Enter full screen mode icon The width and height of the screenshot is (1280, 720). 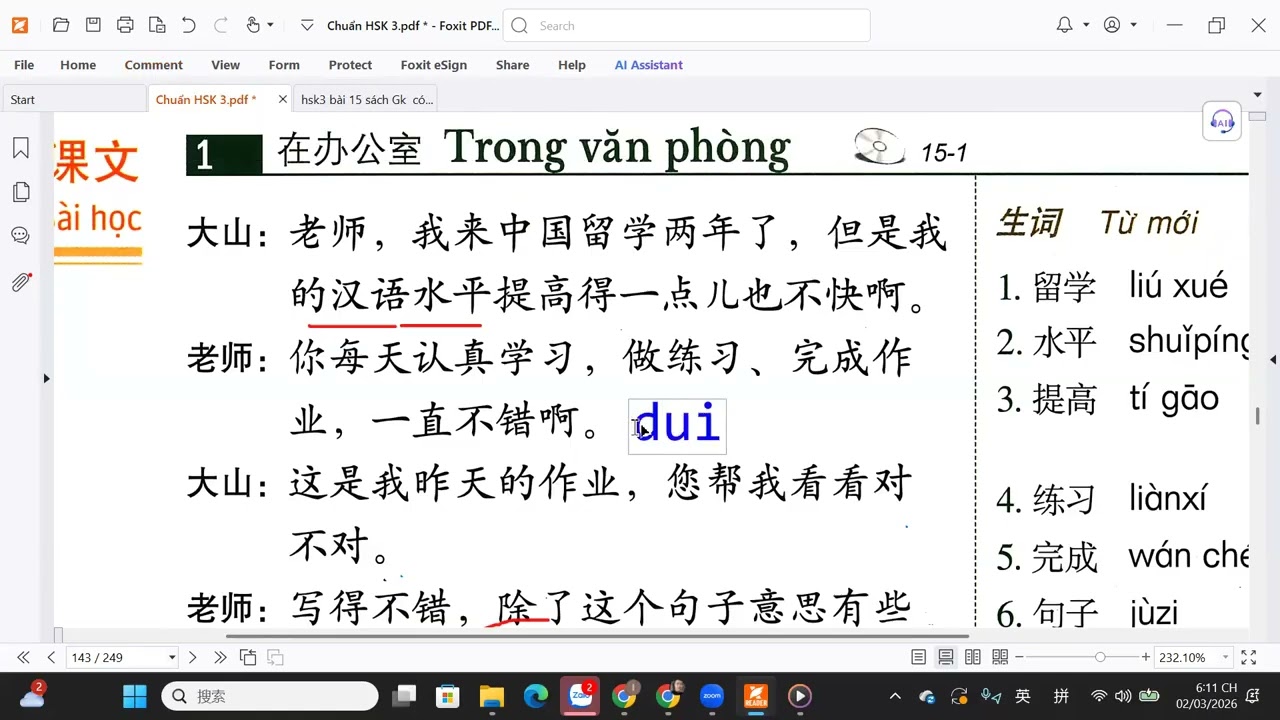pos(1248,657)
